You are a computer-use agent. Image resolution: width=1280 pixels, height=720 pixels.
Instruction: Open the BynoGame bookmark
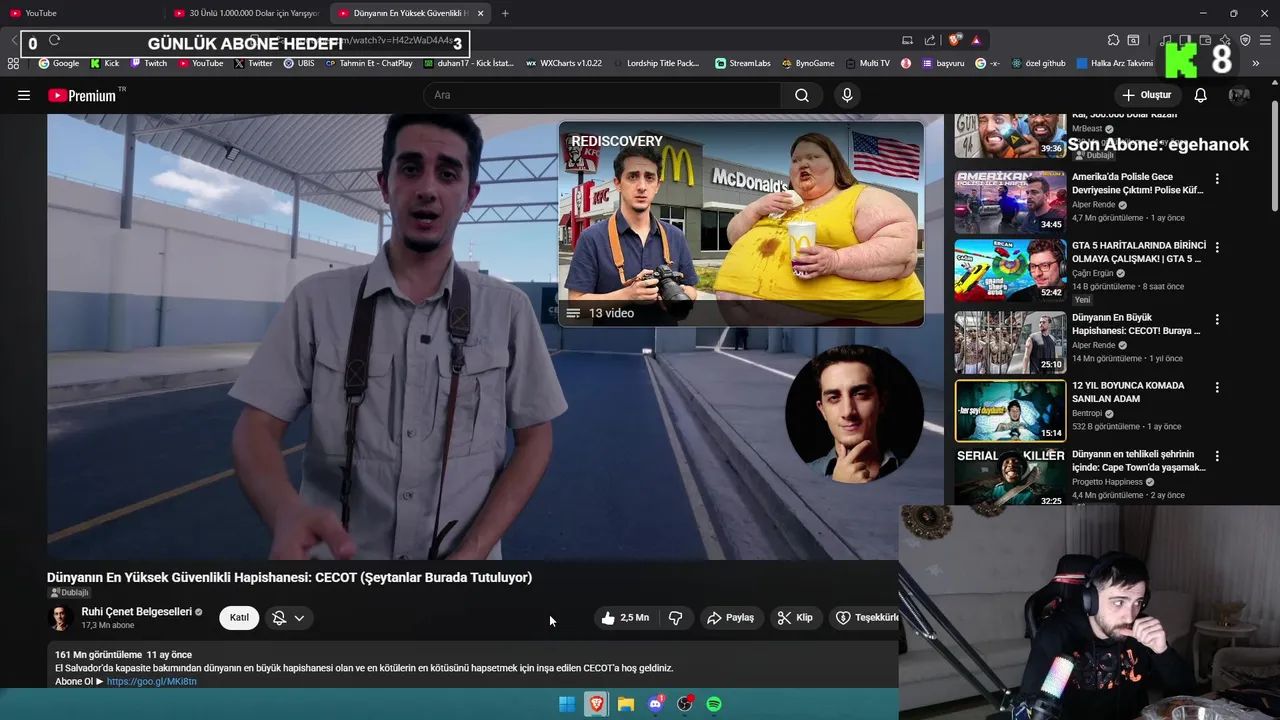808,63
